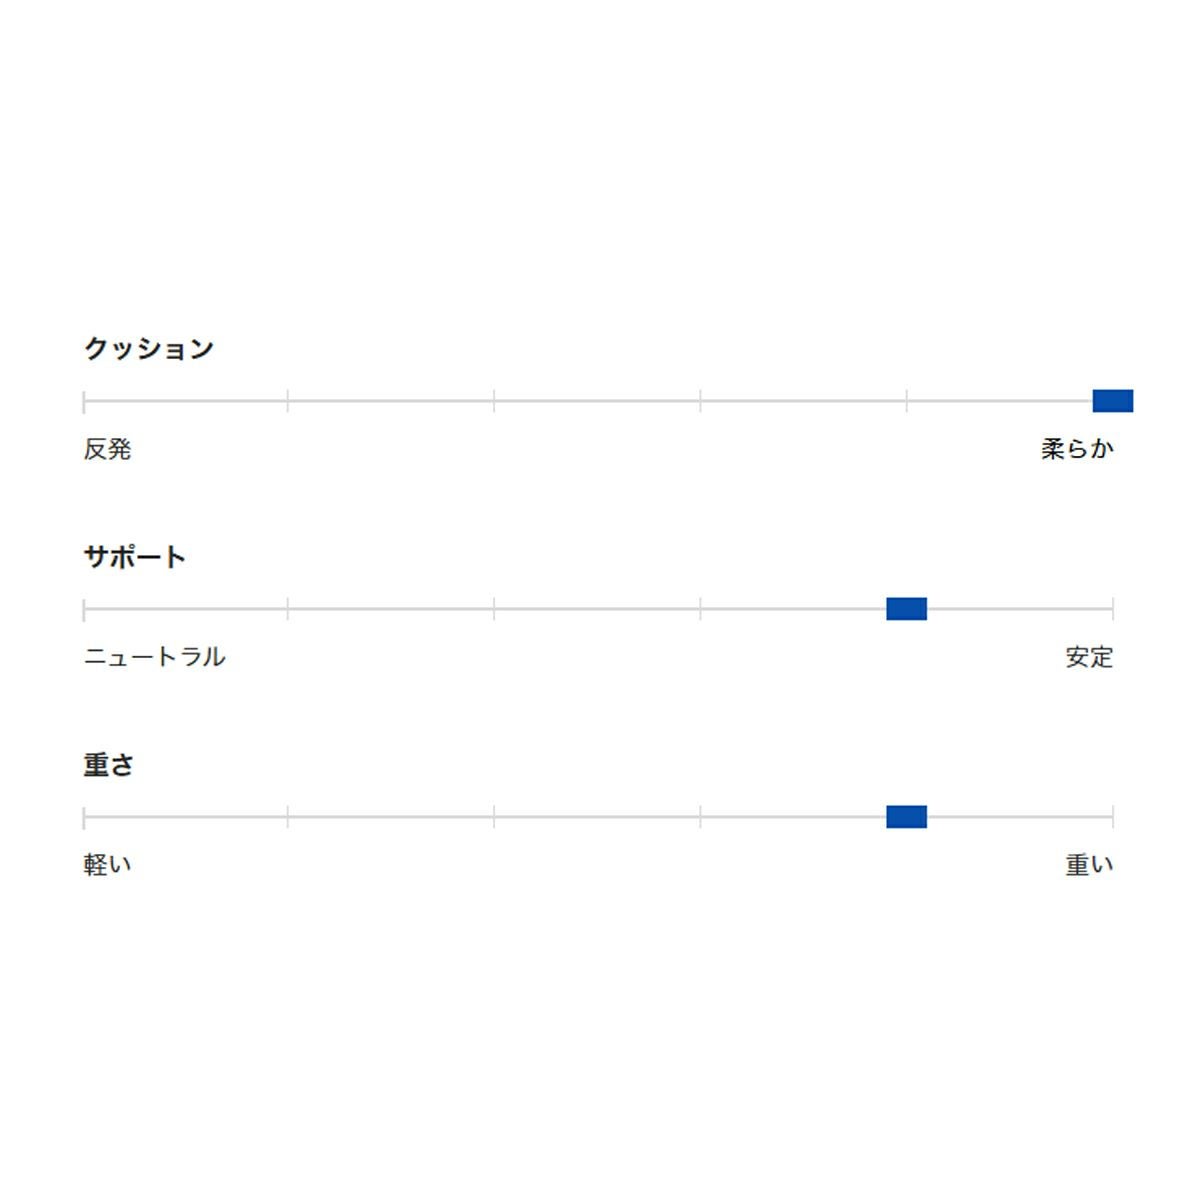Image resolution: width=1200 pixels, height=1200 pixels.
Task: Click the third tick from left on クッション slider
Action: (494, 402)
